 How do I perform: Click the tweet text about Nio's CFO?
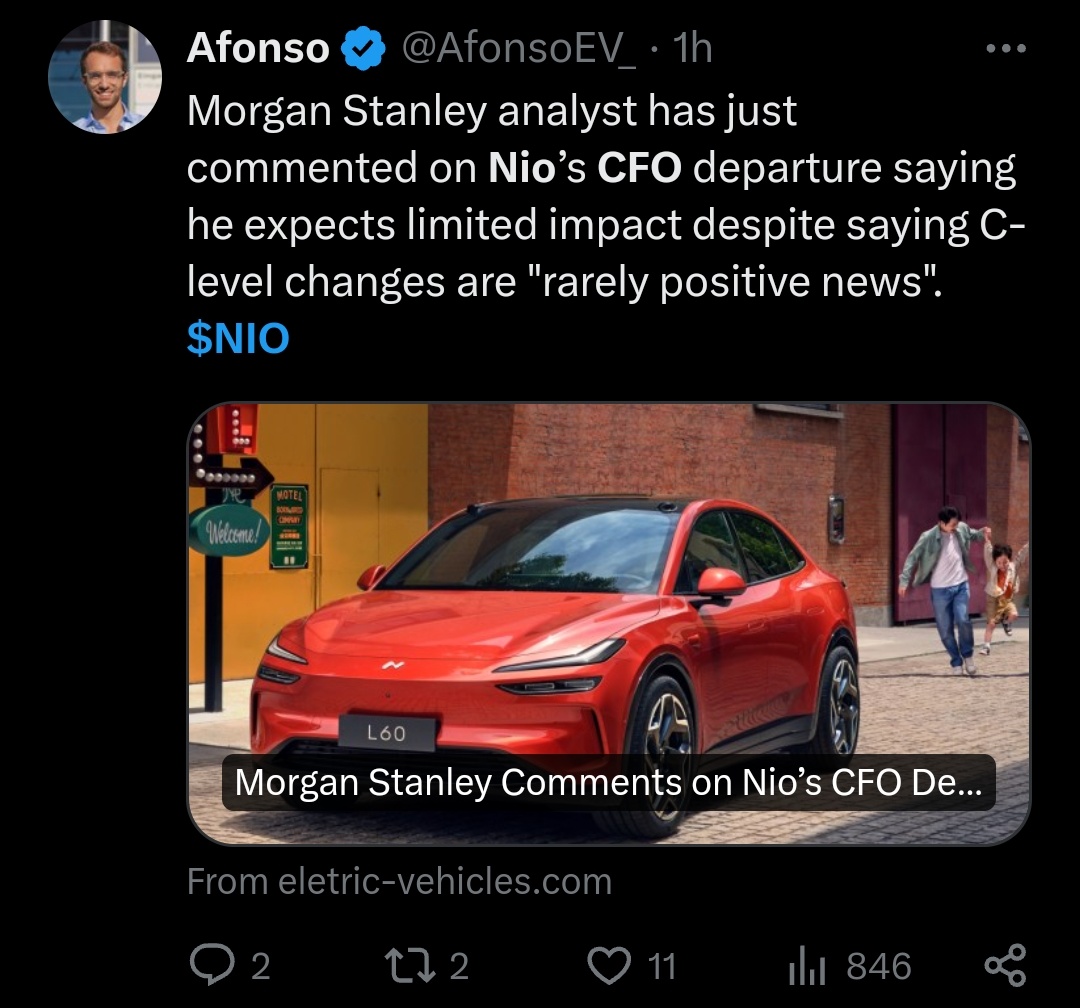pyautogui.click(x=605, y=196)
